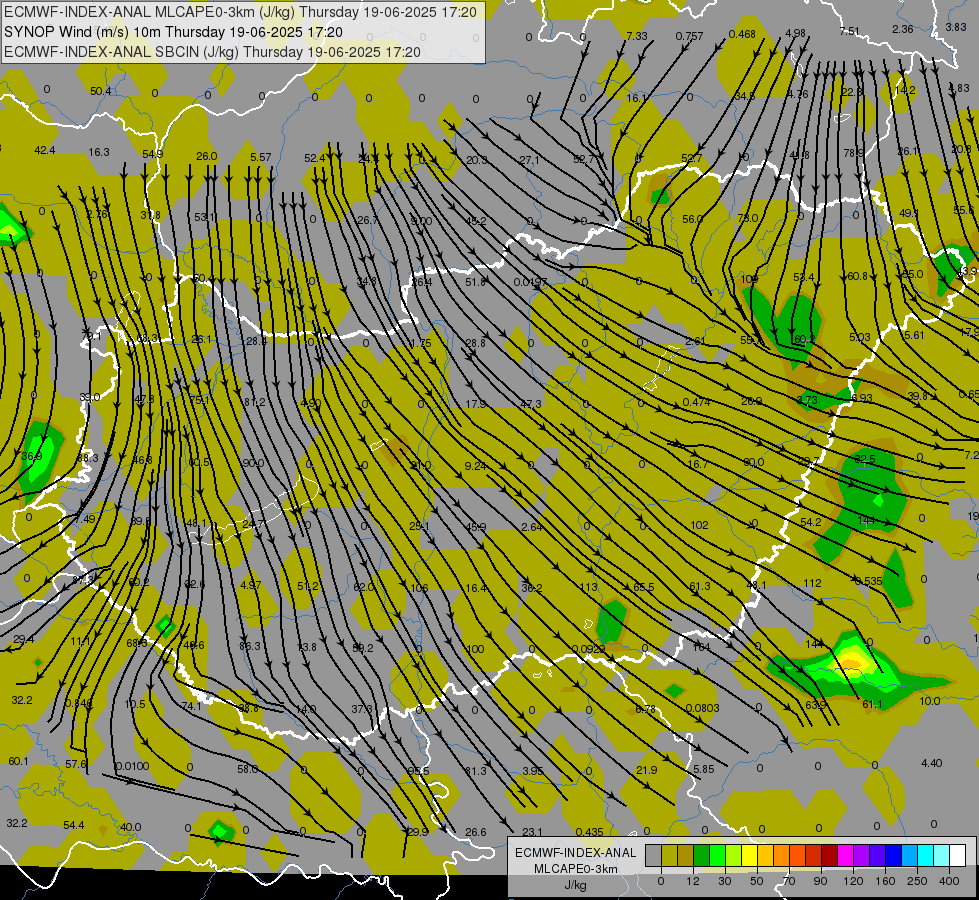
Task: Select the value '102'
Action: click(x=699, y=525)
